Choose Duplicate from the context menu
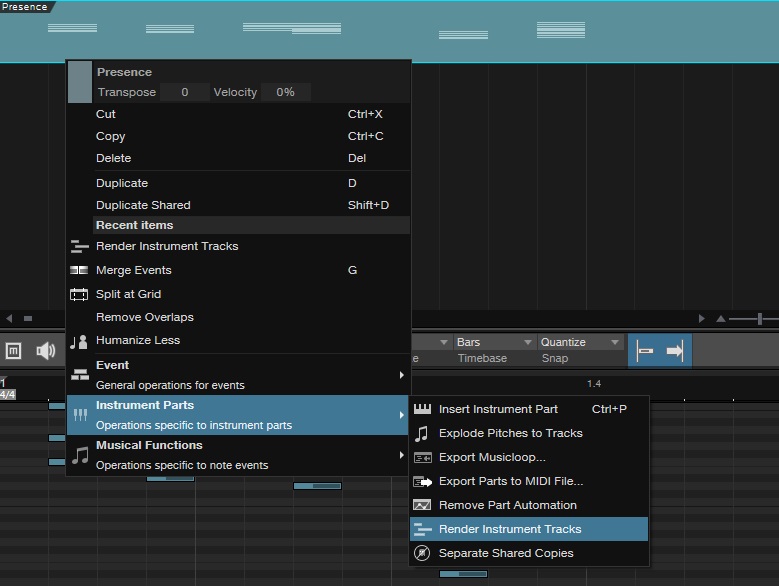Screen dimensions: 779x586 point(238,183)
